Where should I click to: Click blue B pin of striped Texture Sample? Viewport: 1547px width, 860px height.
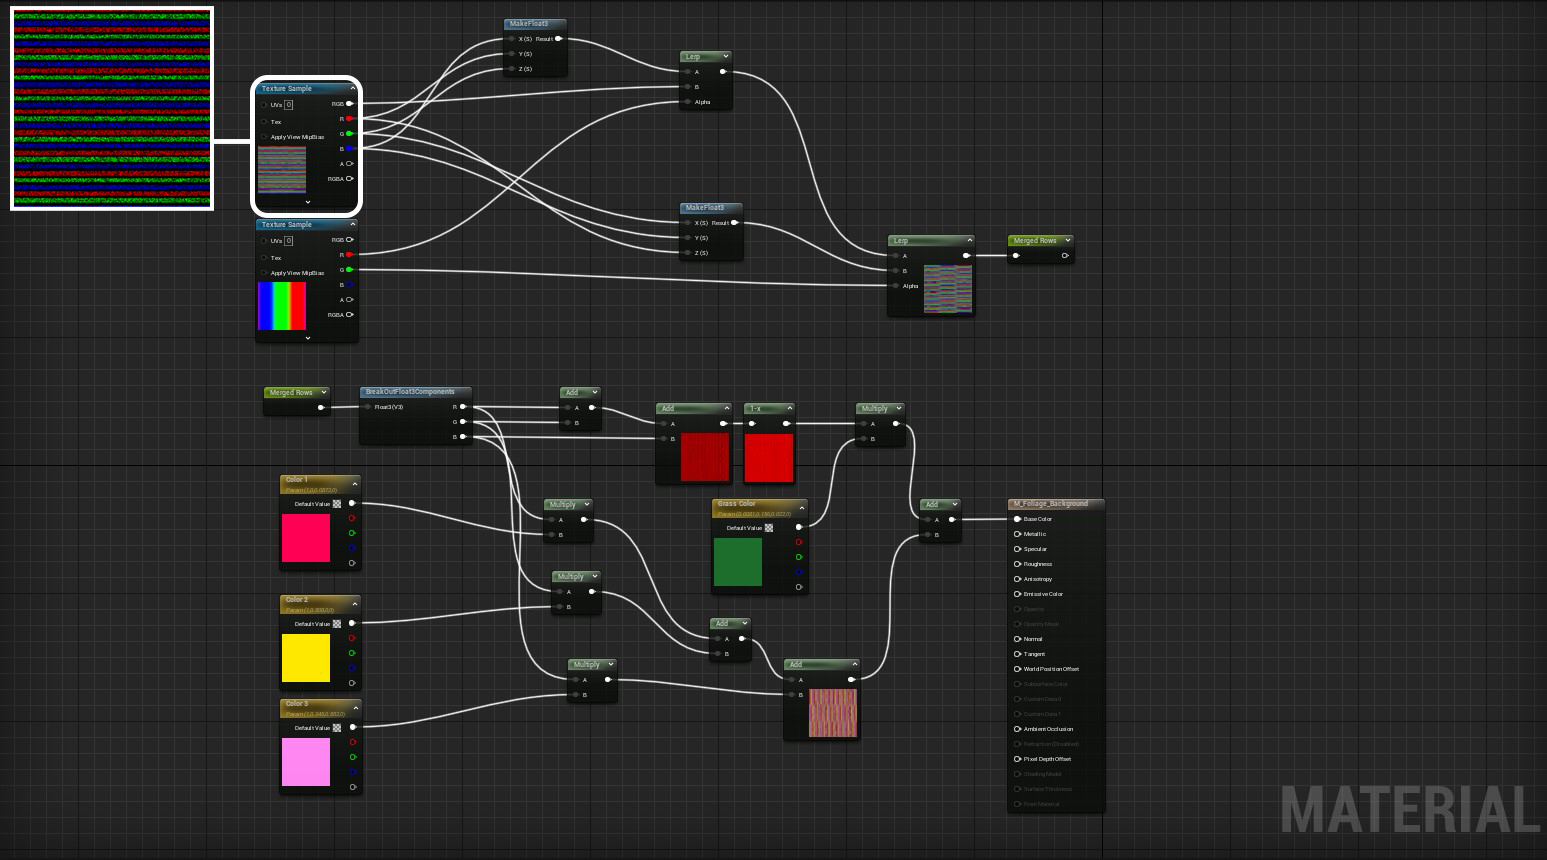pos(349,149)
